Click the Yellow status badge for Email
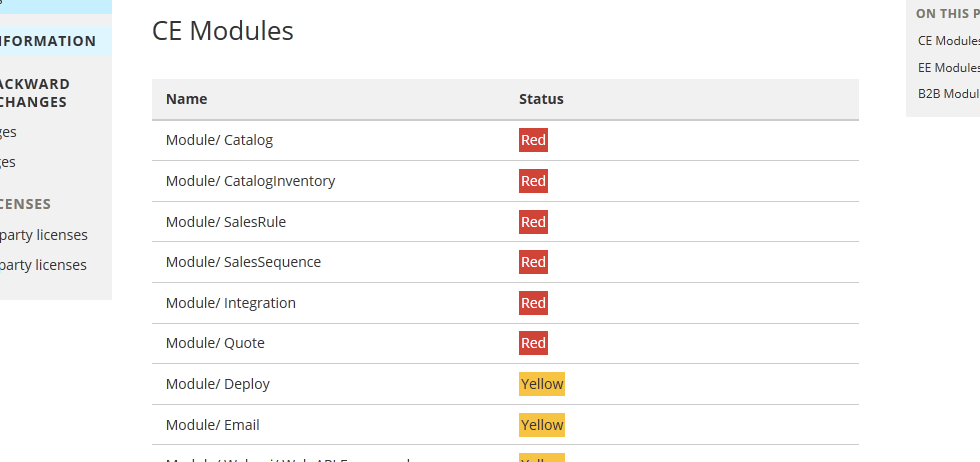This screenshot has width=980, height=462. coord(542,425)
